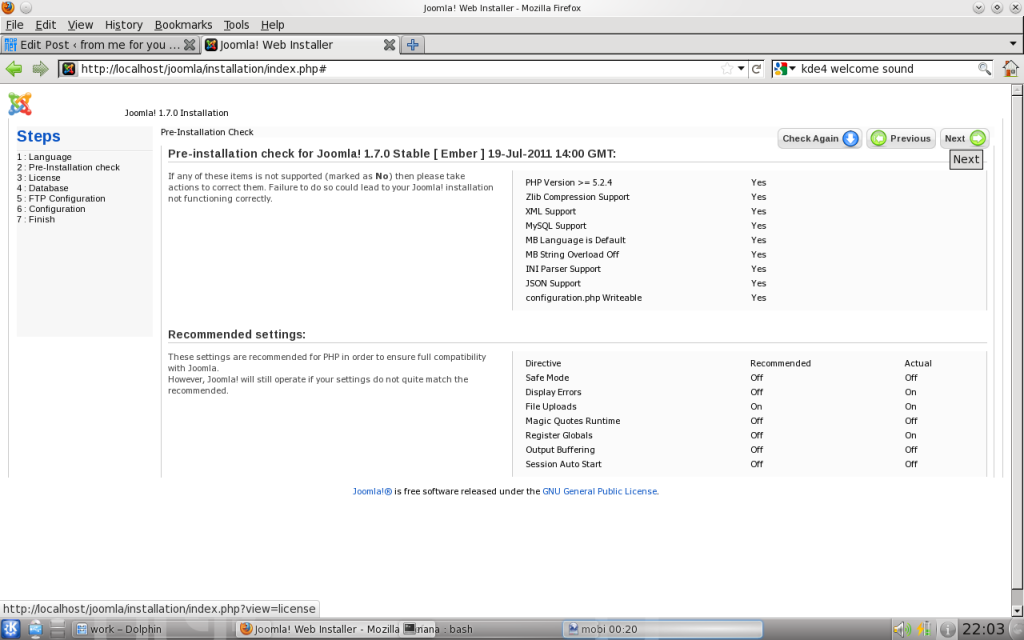Image resolution: width=1024 pixels, height=640 pixels.
Task: Click the Check Again button
Action: pos(820,138)
